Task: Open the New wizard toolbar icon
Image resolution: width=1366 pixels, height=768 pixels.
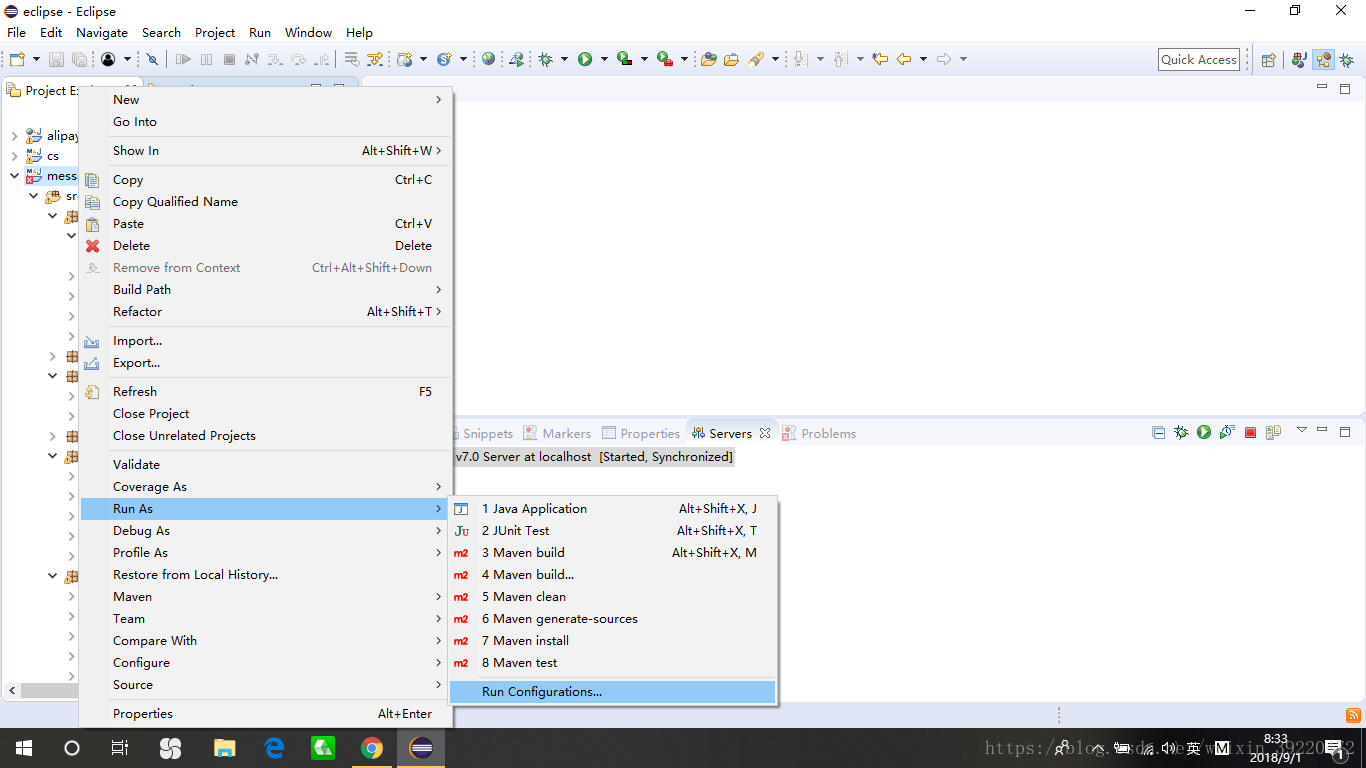Action: [16, 59]
